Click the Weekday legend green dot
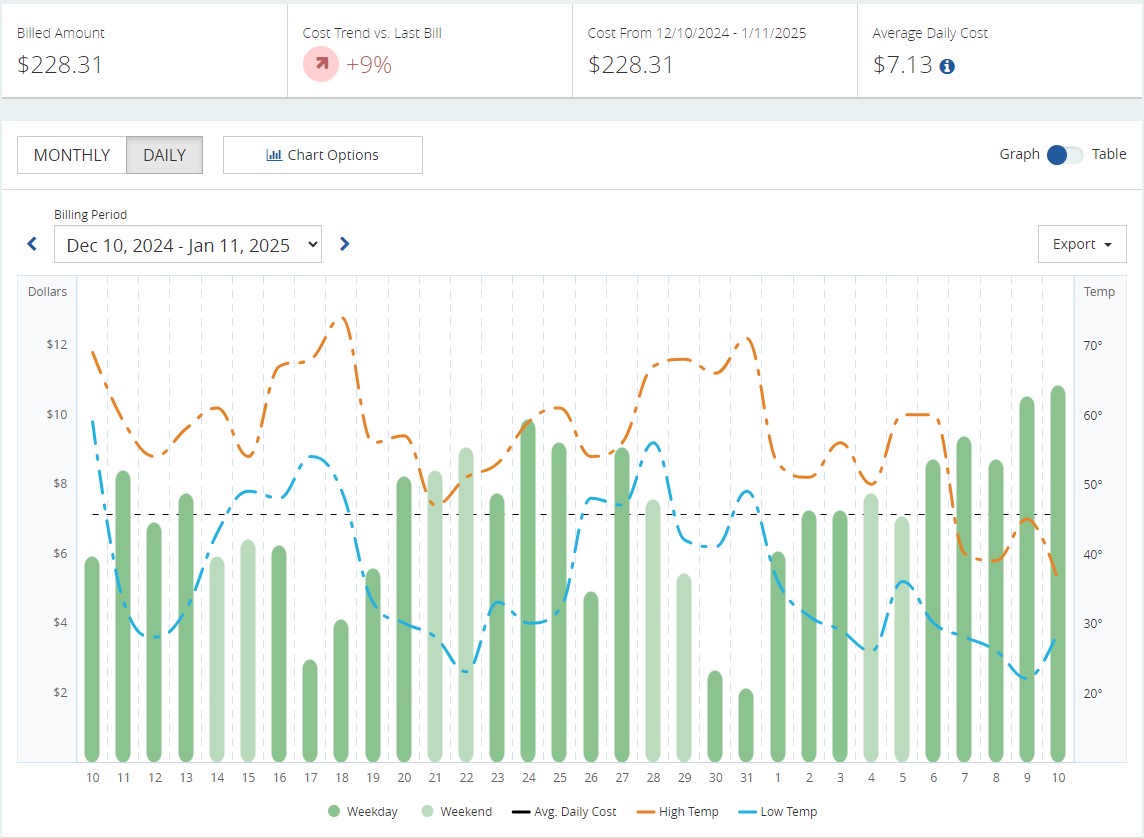The height and width of the screenshot is (838, 1144). (334, 812)
